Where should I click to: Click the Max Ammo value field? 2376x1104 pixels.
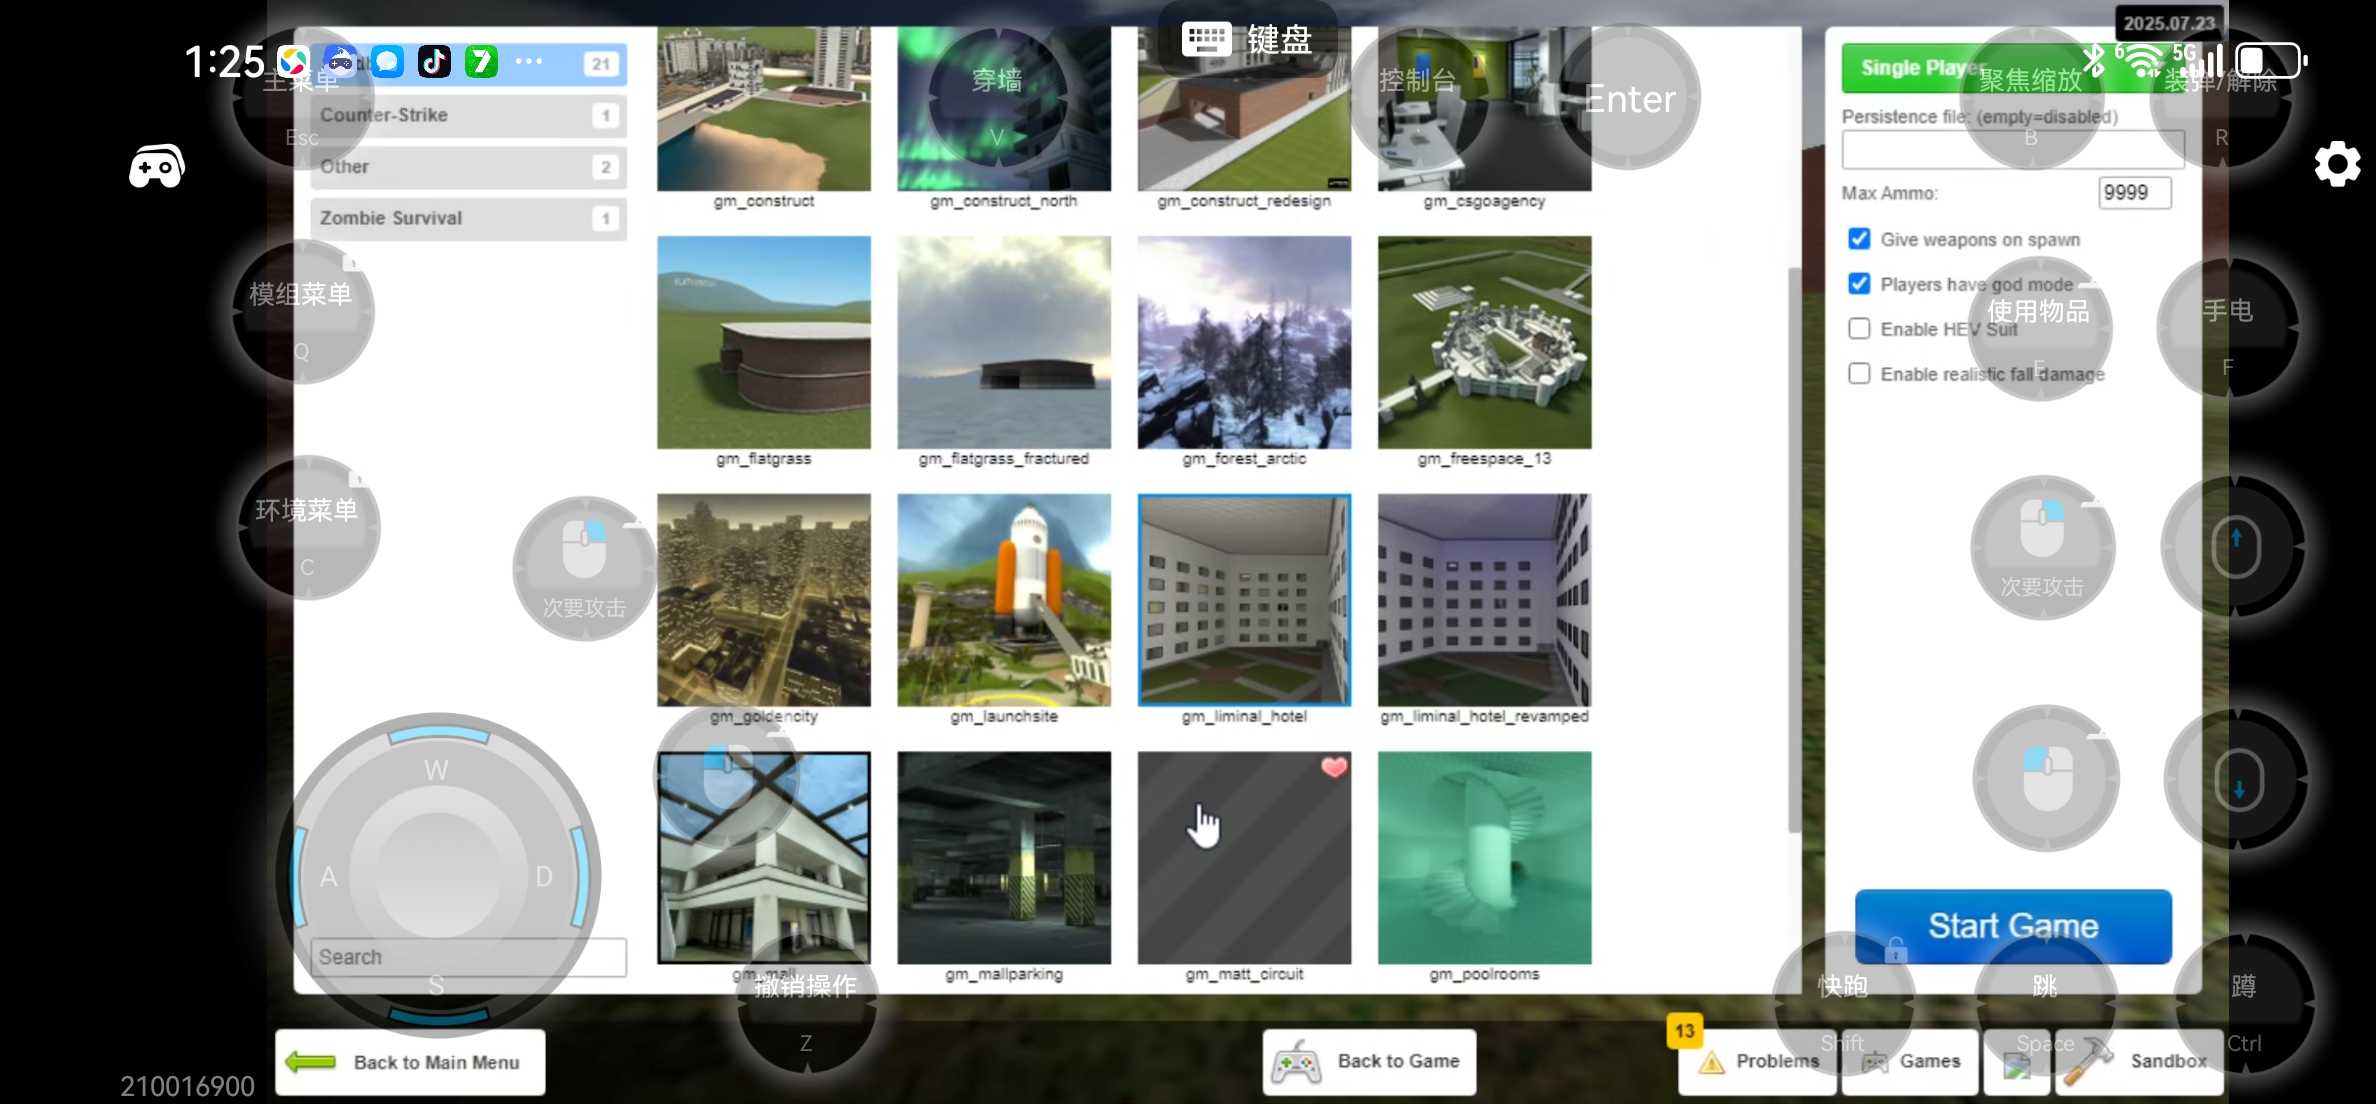coord(2134,193)
